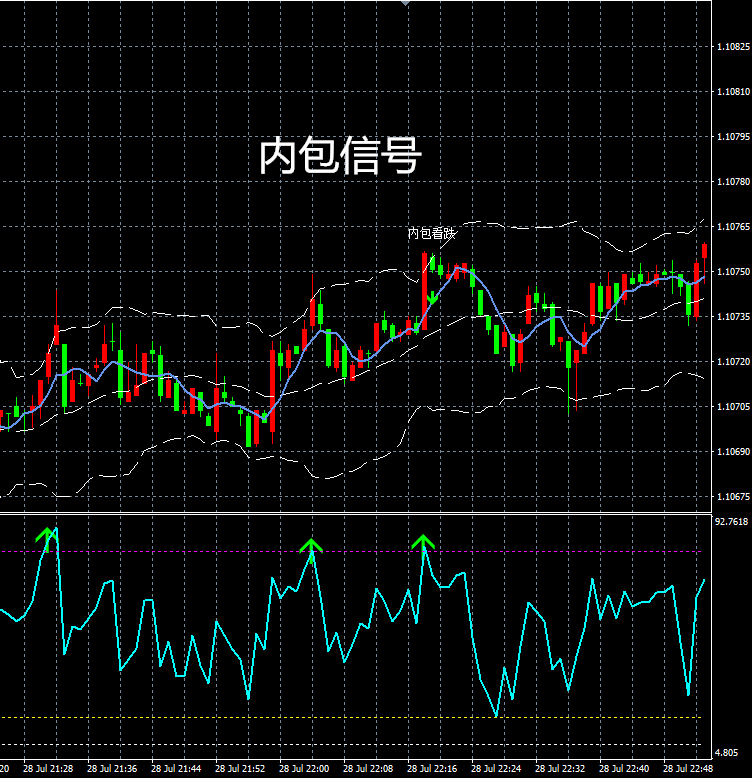Screen dimensions: 752x778
Task: Click time label 28 Jul 22:24
Action: coord(496,769)
